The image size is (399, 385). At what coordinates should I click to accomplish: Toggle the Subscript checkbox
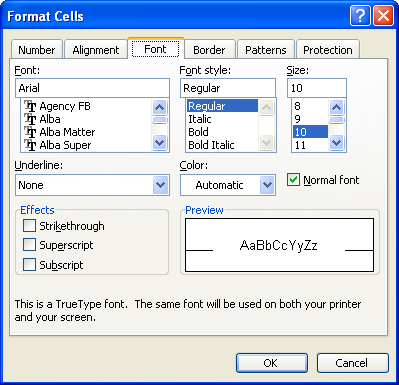point(29,265)
